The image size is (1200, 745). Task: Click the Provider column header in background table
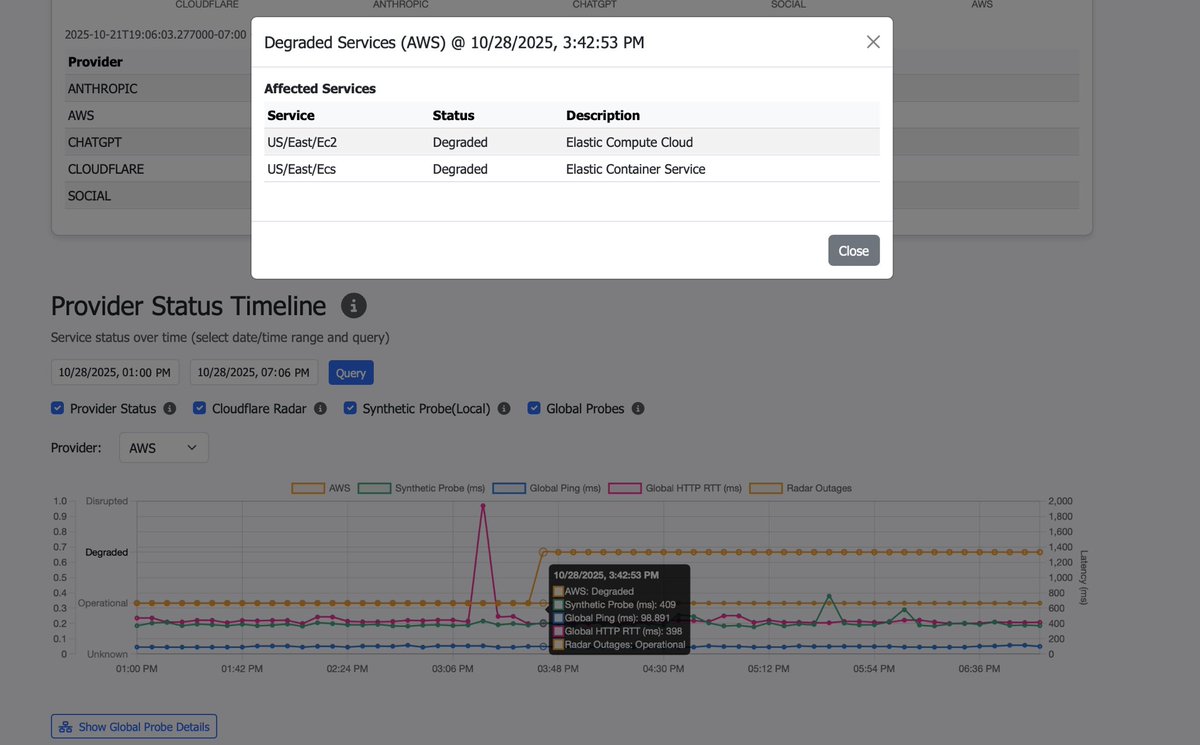tap(95, 62)
